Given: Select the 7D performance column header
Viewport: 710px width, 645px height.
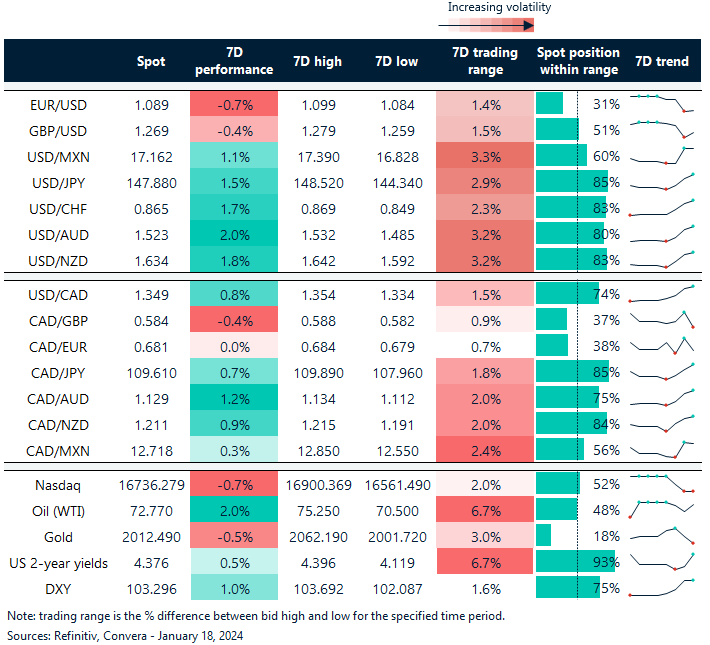Looking at the screenshot, I should [x=235, y=61].
